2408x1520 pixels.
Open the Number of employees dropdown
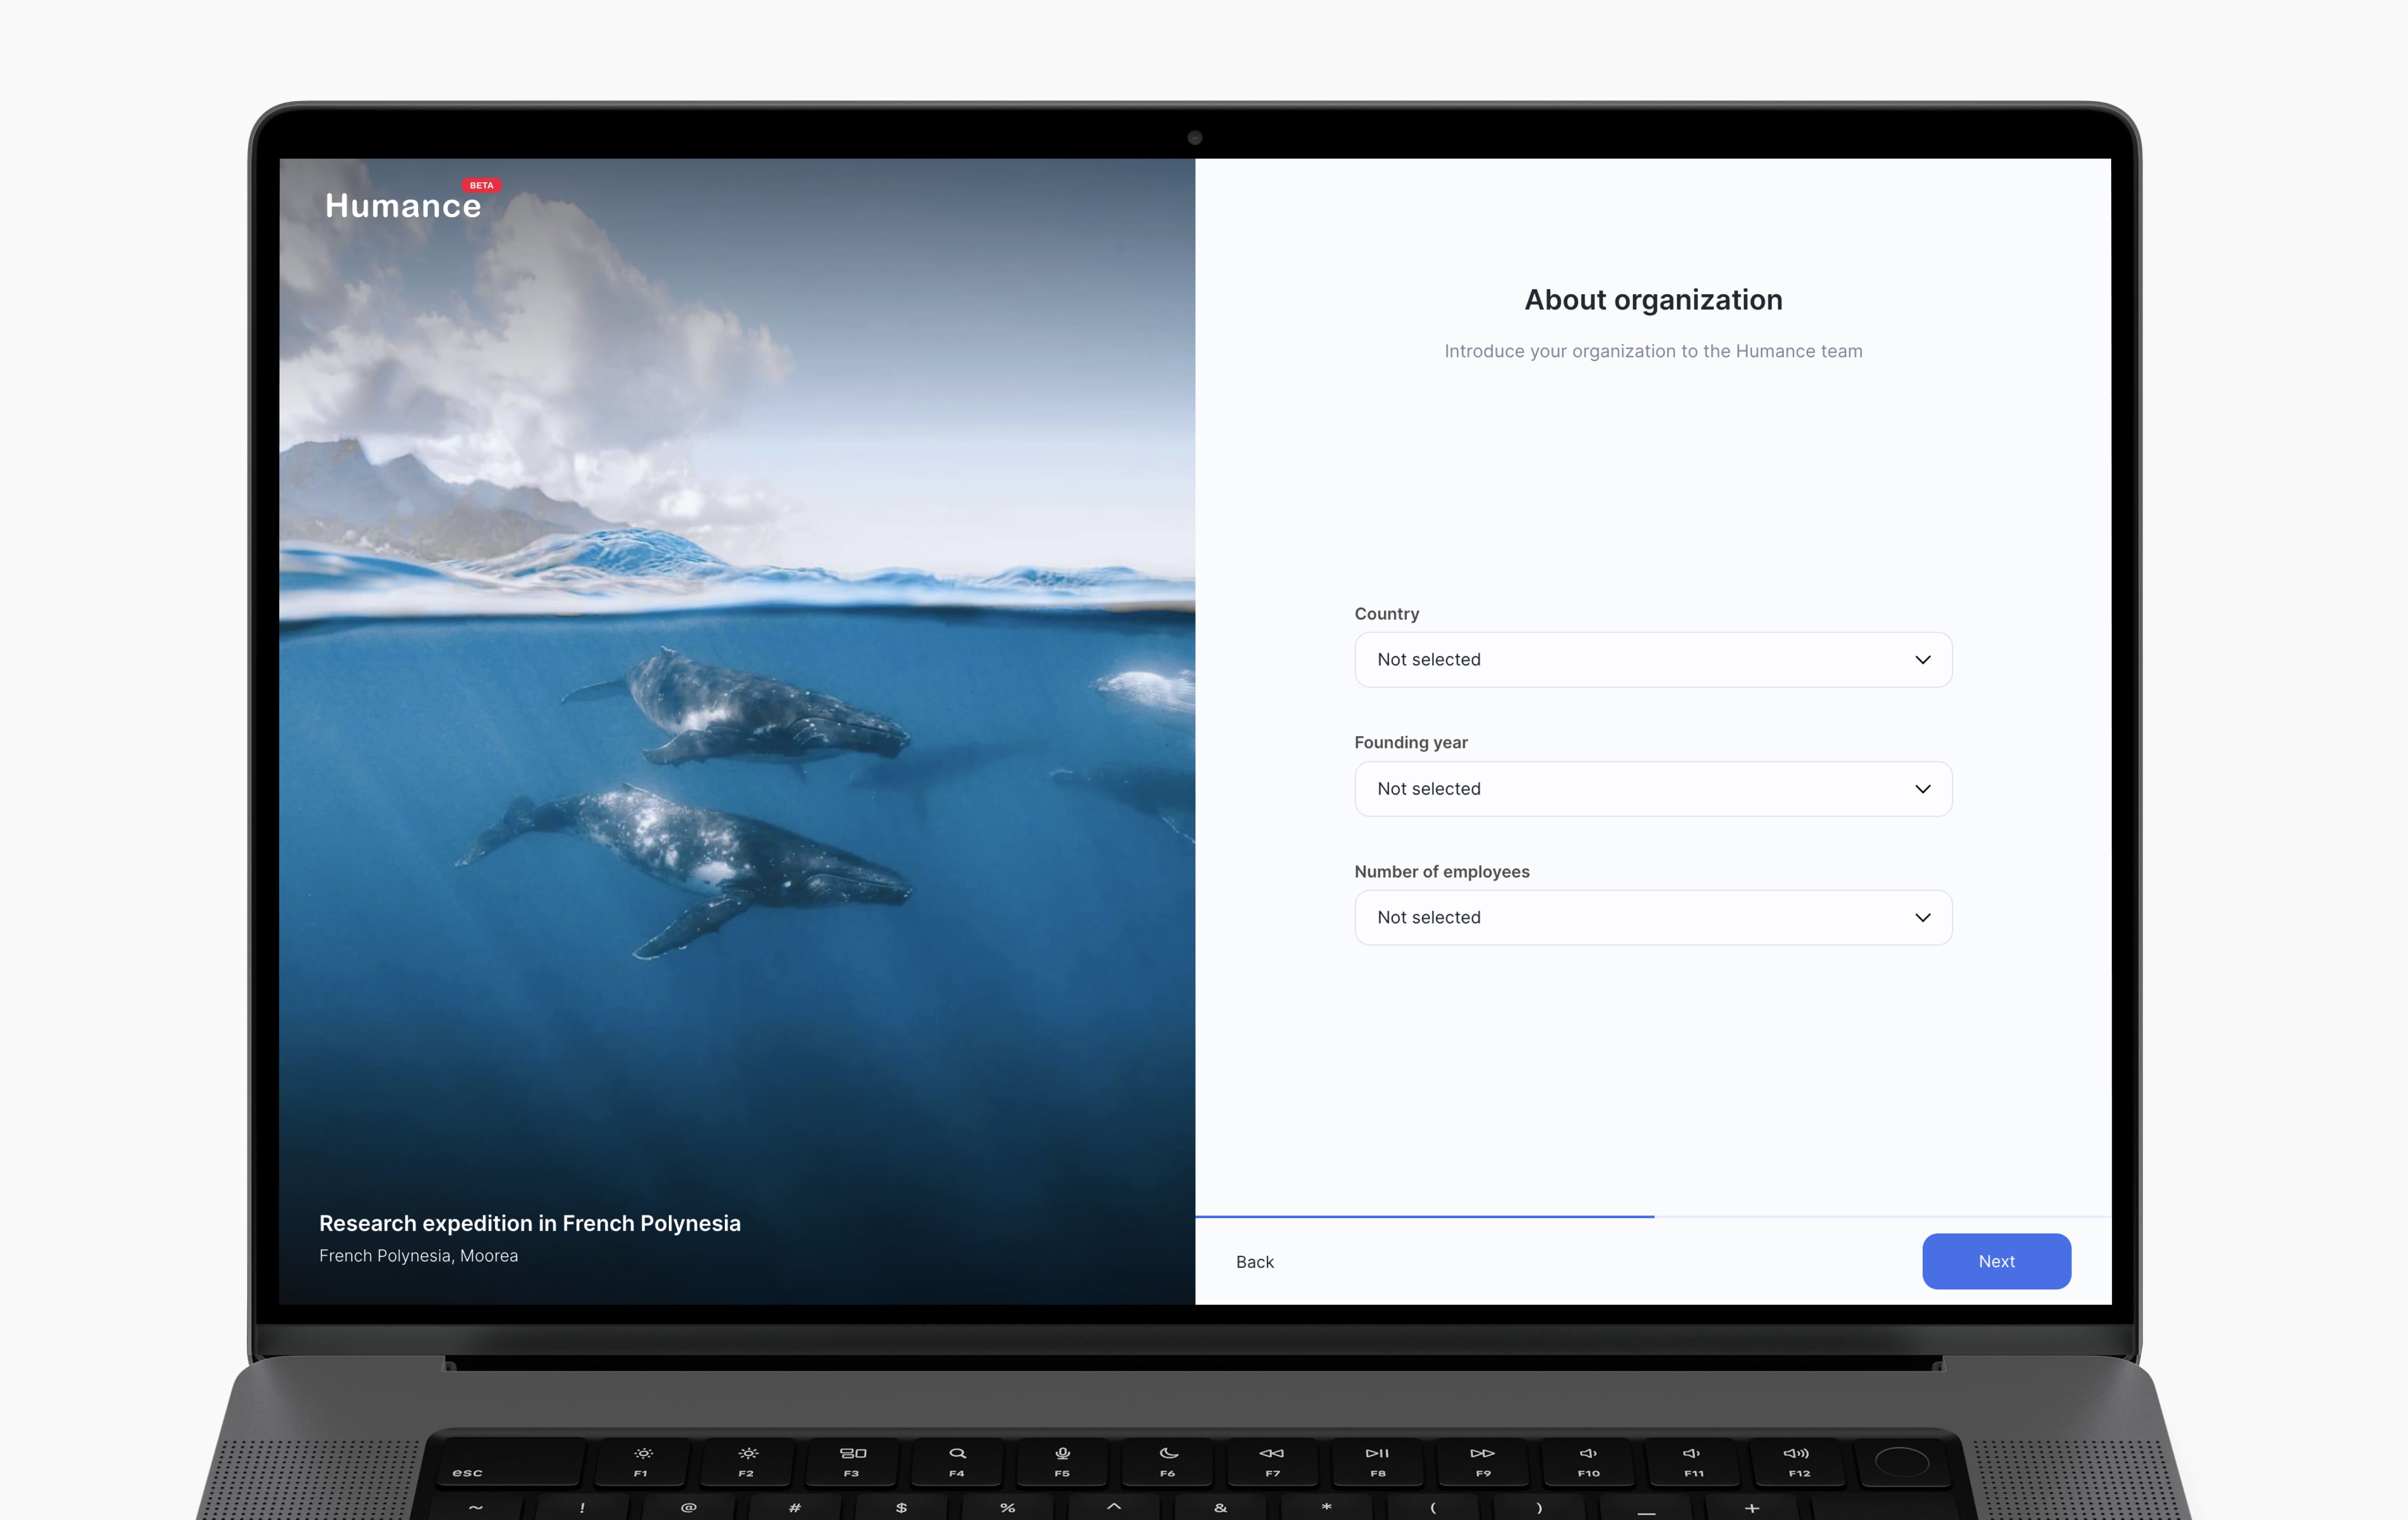[x=1653, y=918]
